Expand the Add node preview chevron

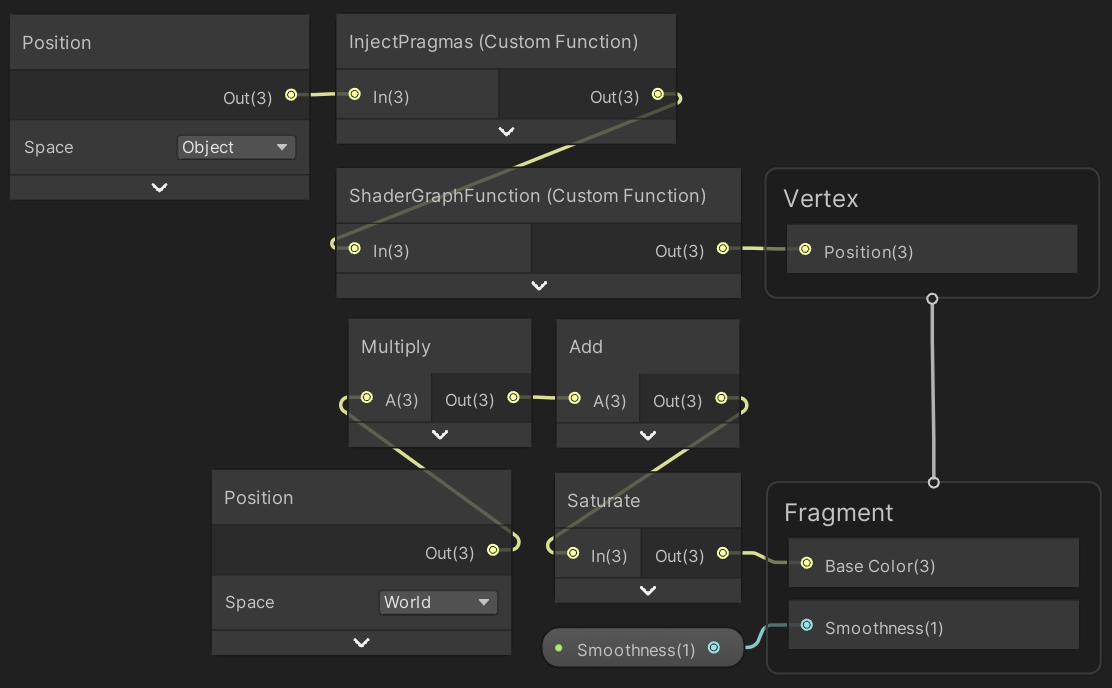pos(647,435)
